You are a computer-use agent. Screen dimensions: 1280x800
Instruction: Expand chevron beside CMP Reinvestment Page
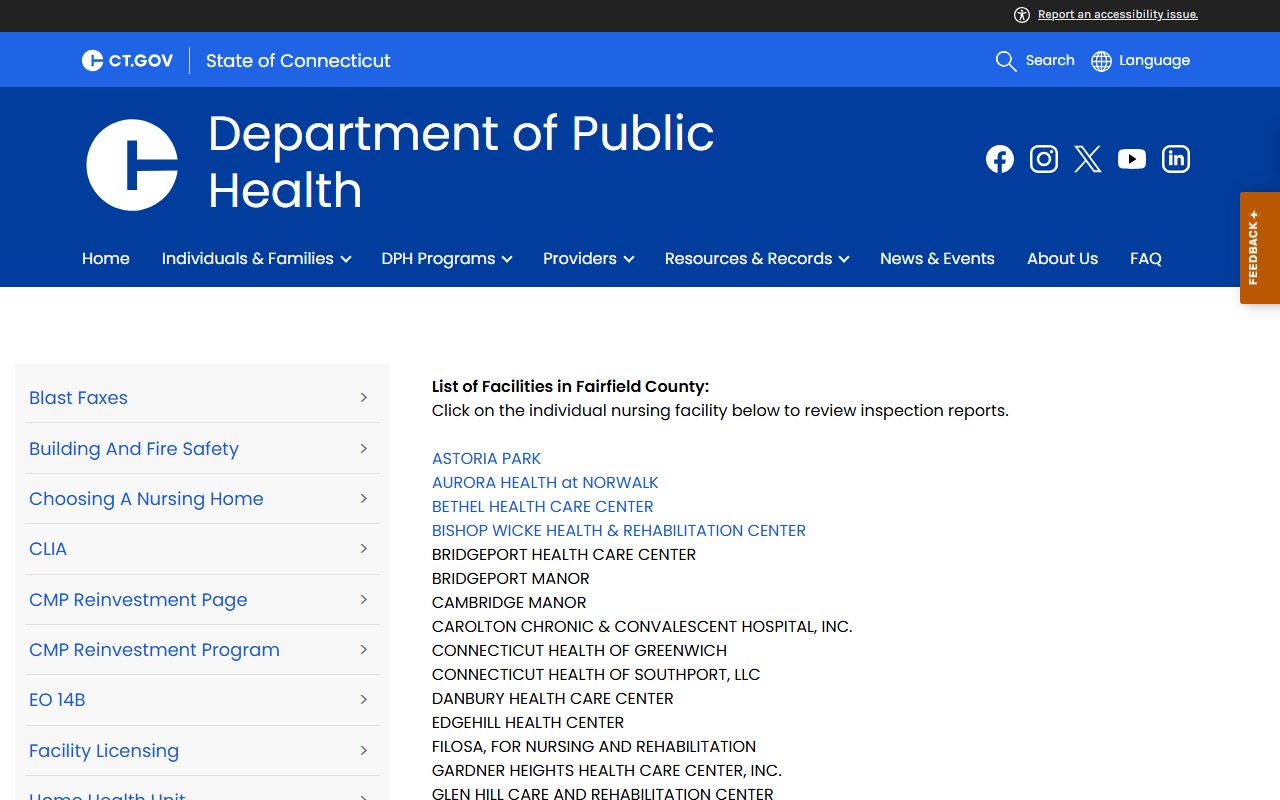click(364, 600)
